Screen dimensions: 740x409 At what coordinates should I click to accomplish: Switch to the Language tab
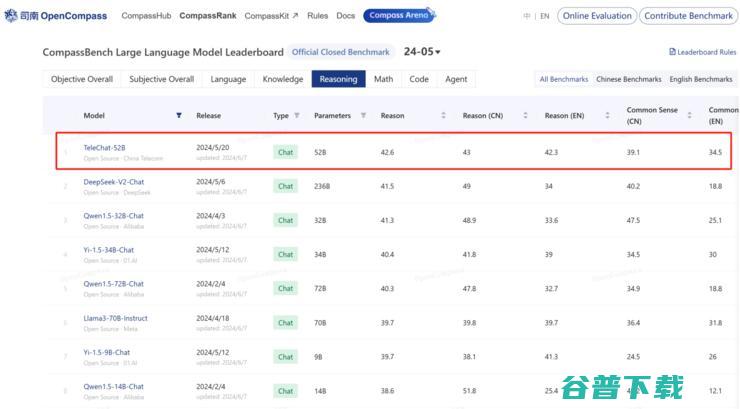click(228, 79)
